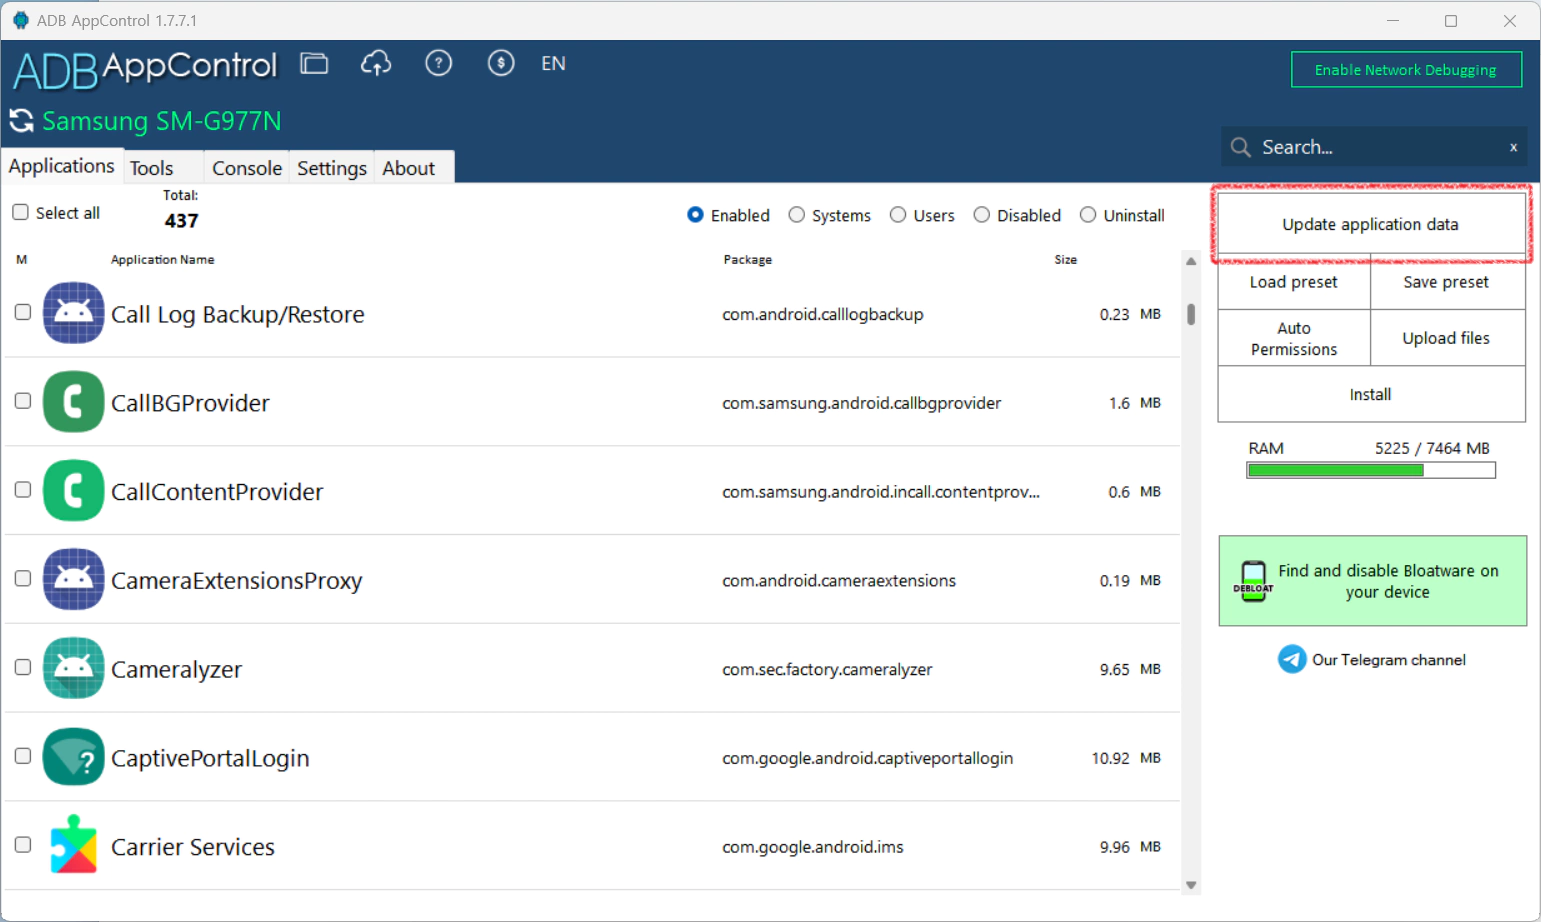The image size is (1541, 922).
Task: Click the Install button
Action: pos(1371,394)
